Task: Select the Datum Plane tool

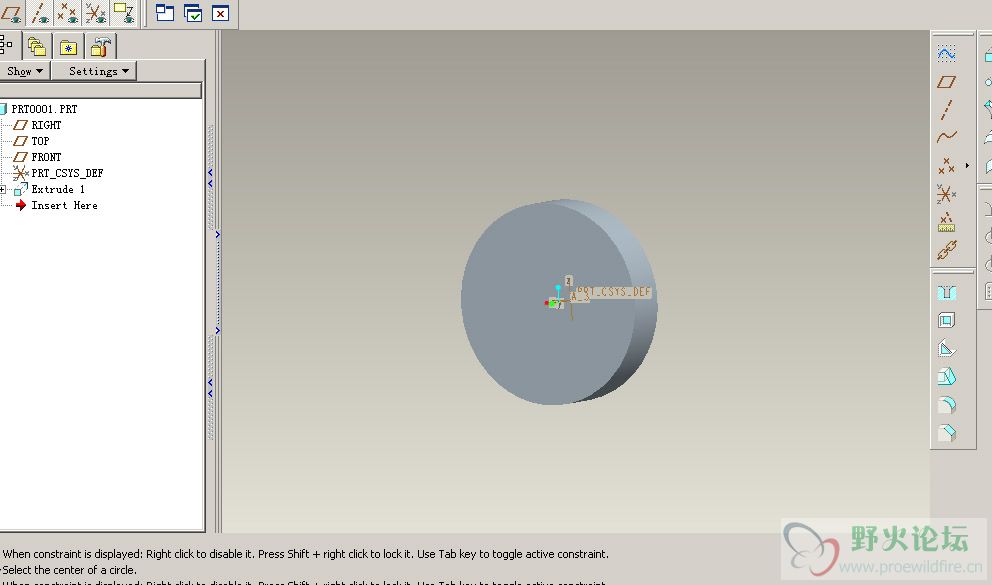Action: pos(946,82)
